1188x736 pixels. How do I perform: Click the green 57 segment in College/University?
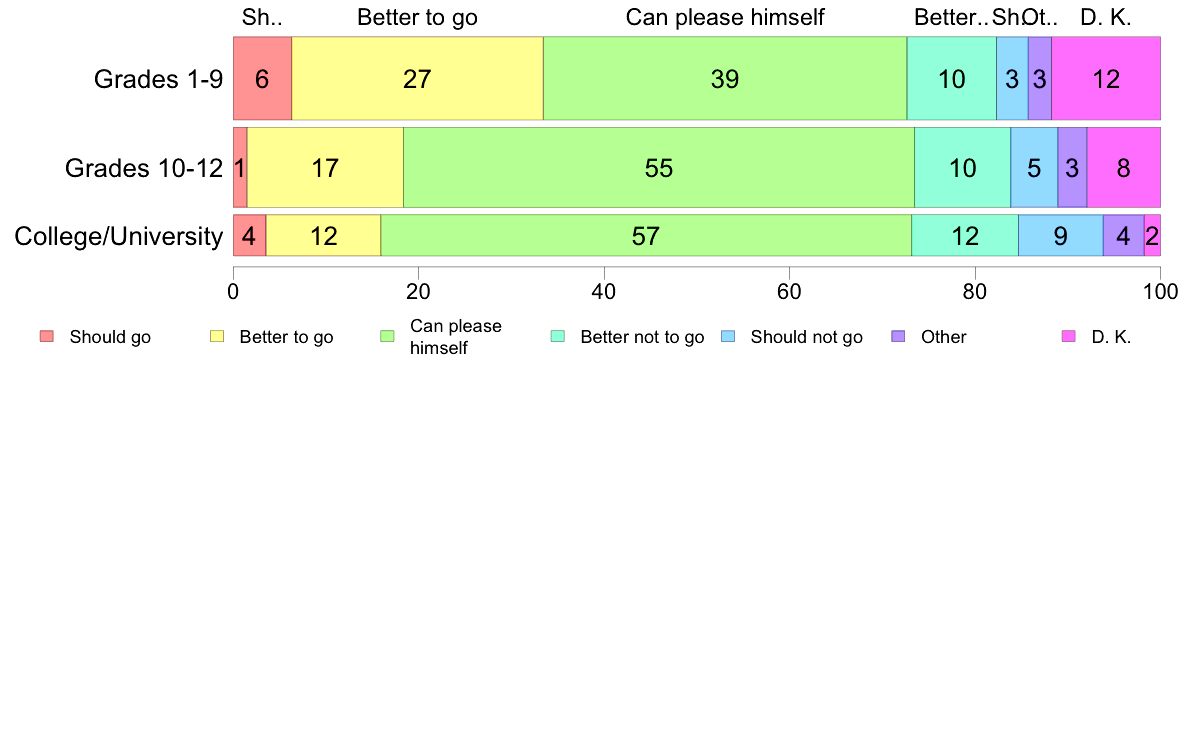tap(646, 236)
